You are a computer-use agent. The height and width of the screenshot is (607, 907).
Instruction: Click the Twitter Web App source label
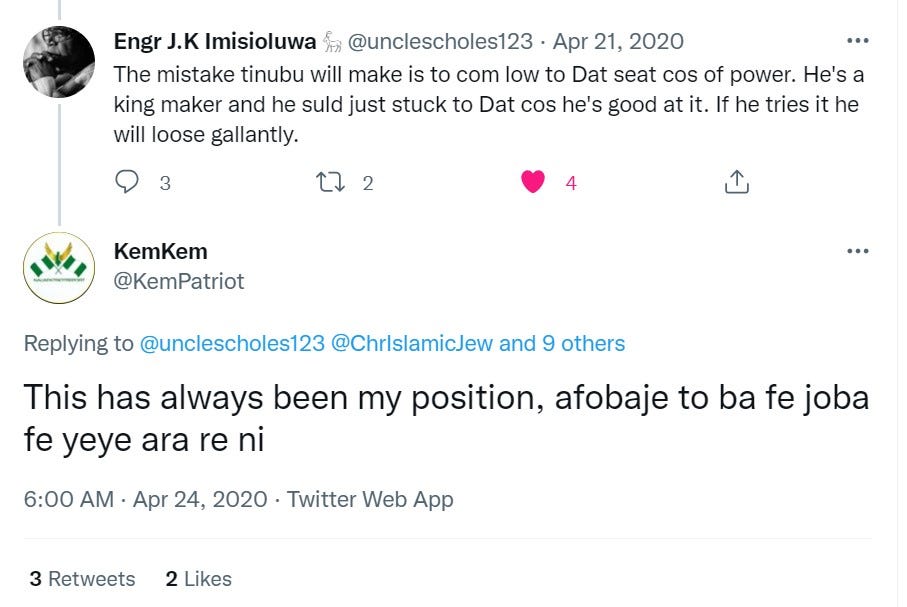[x=370, y=499]
